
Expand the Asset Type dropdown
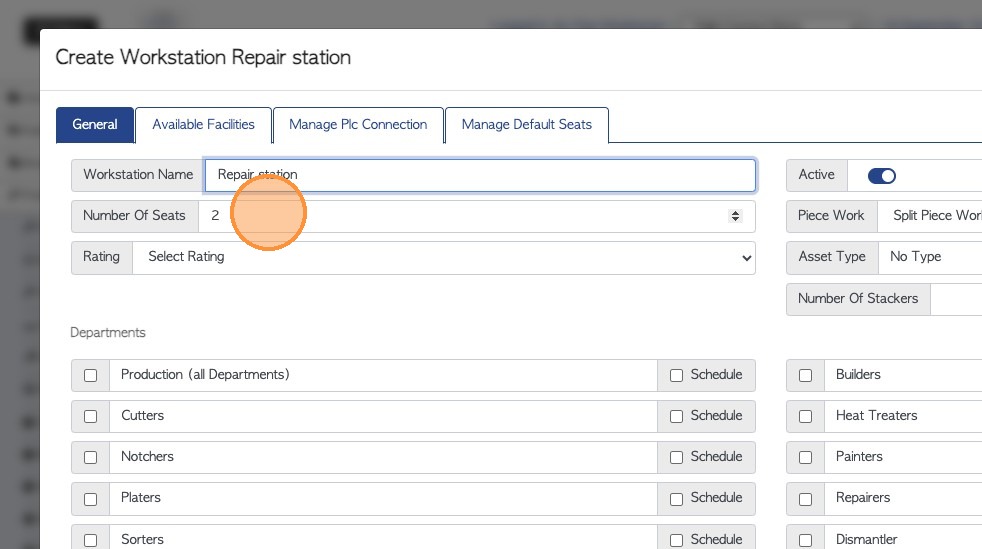[930, 257]
